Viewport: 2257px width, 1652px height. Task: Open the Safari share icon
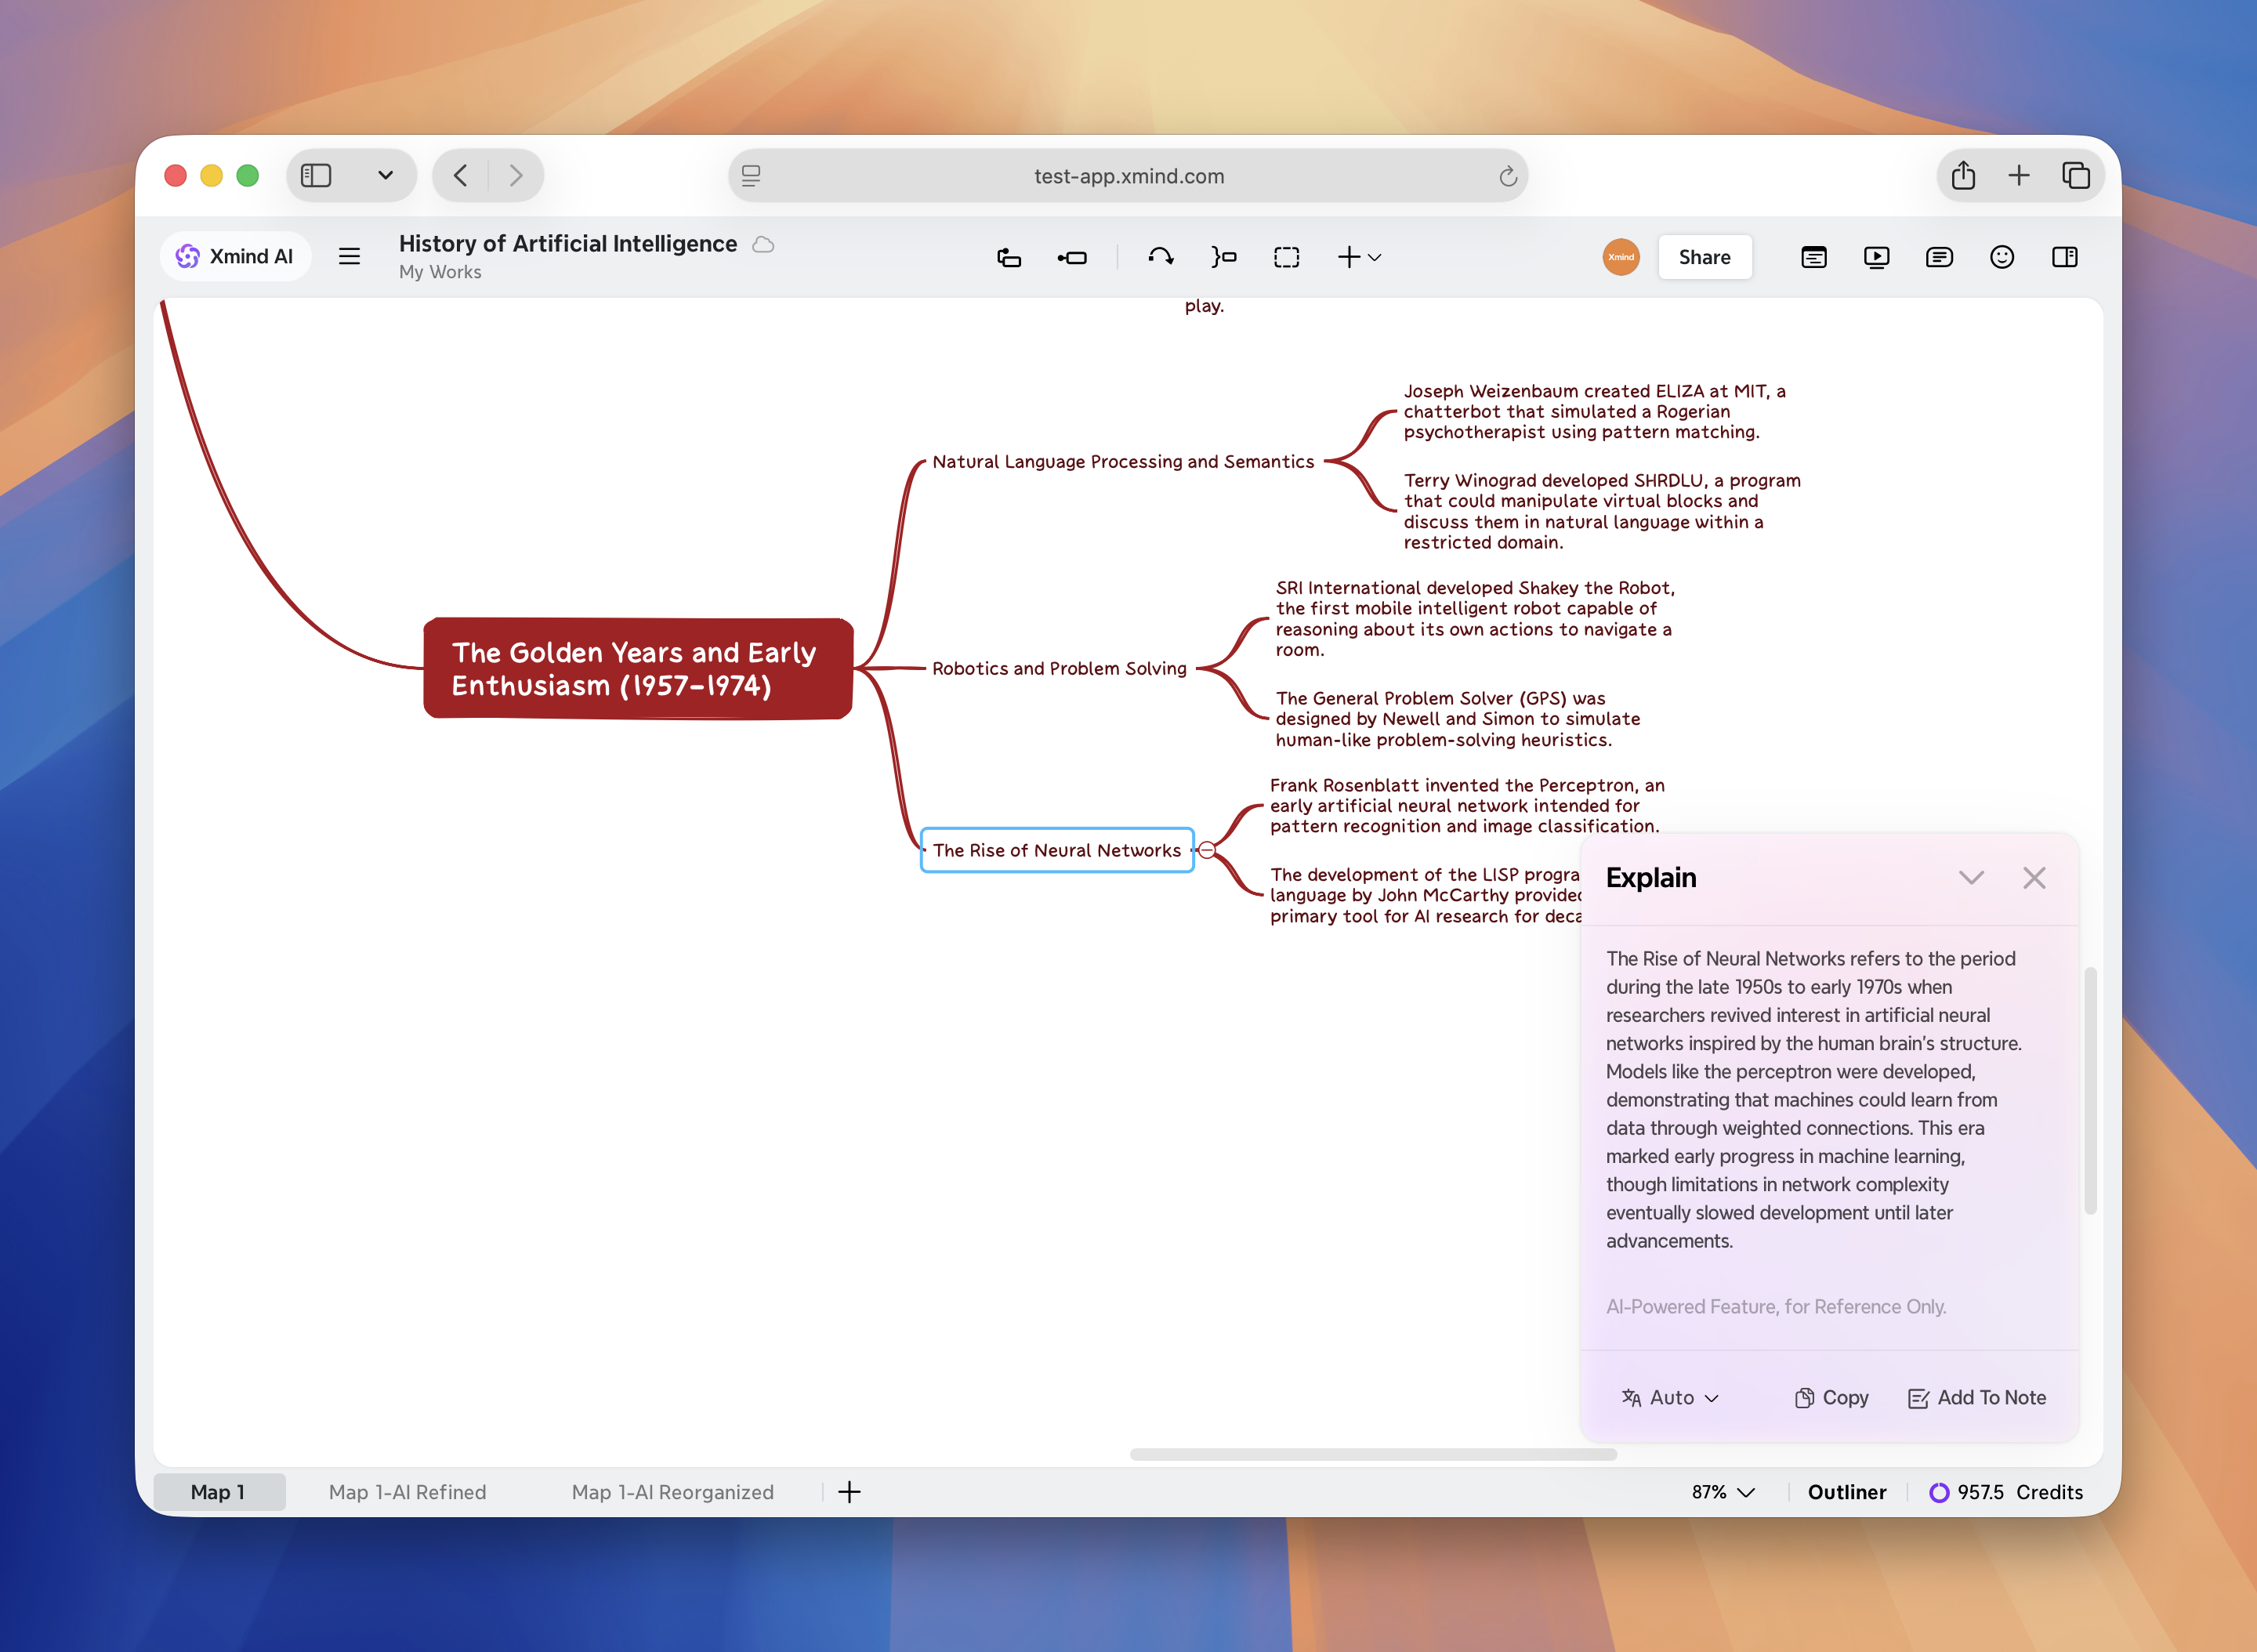(x=1963, y=176)
